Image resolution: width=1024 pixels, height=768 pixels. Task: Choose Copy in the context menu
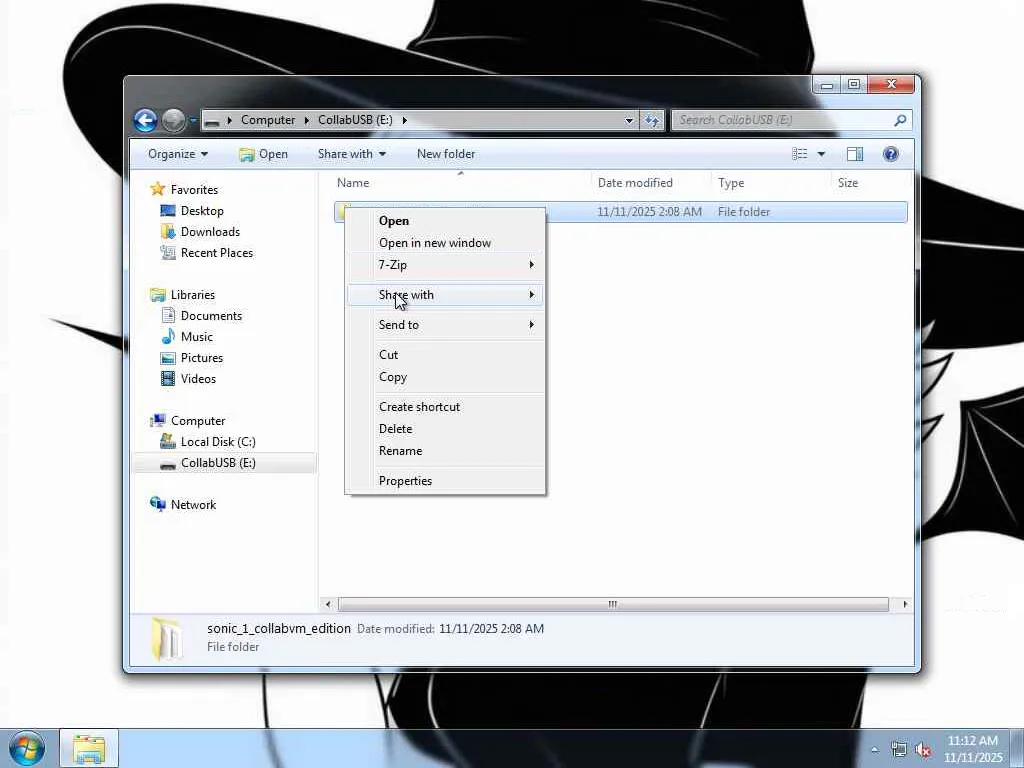[445, 377]
